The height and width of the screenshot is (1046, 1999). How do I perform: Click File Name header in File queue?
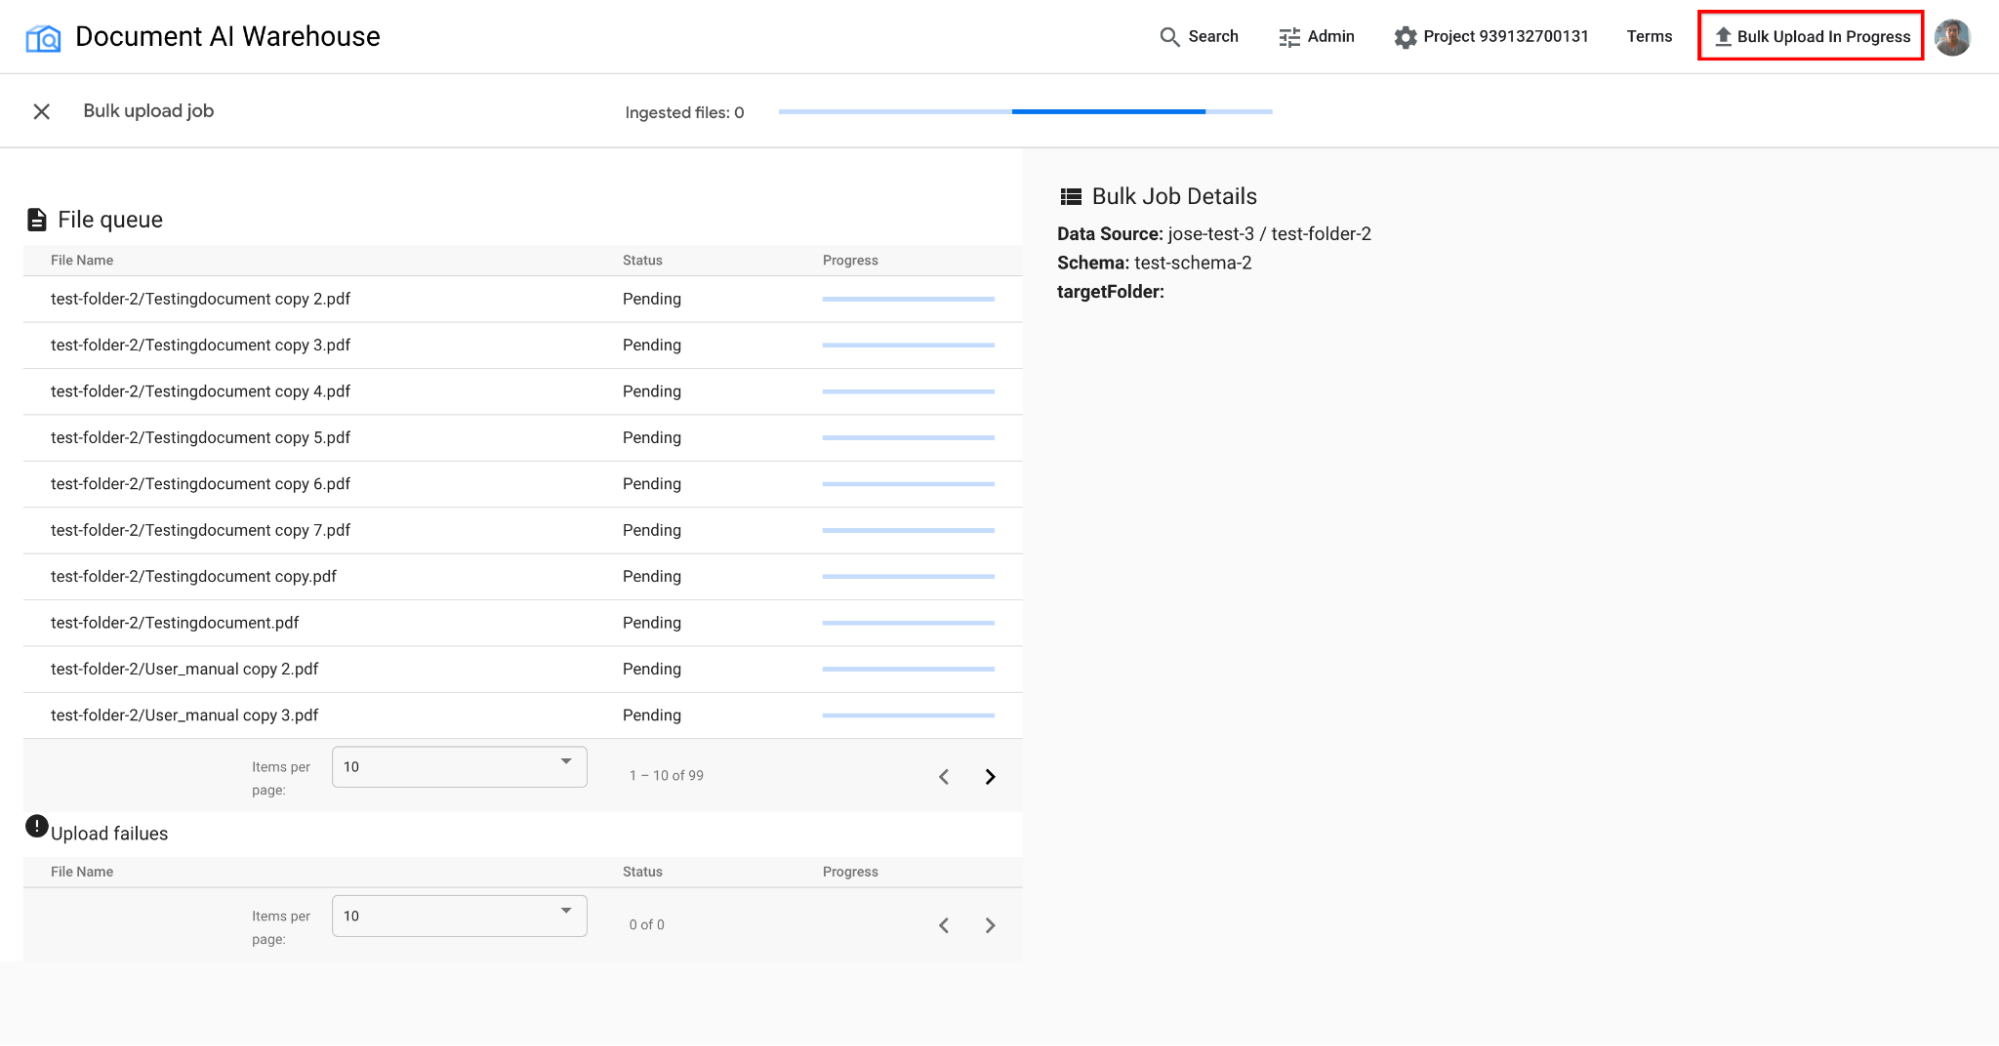point(82,260)
